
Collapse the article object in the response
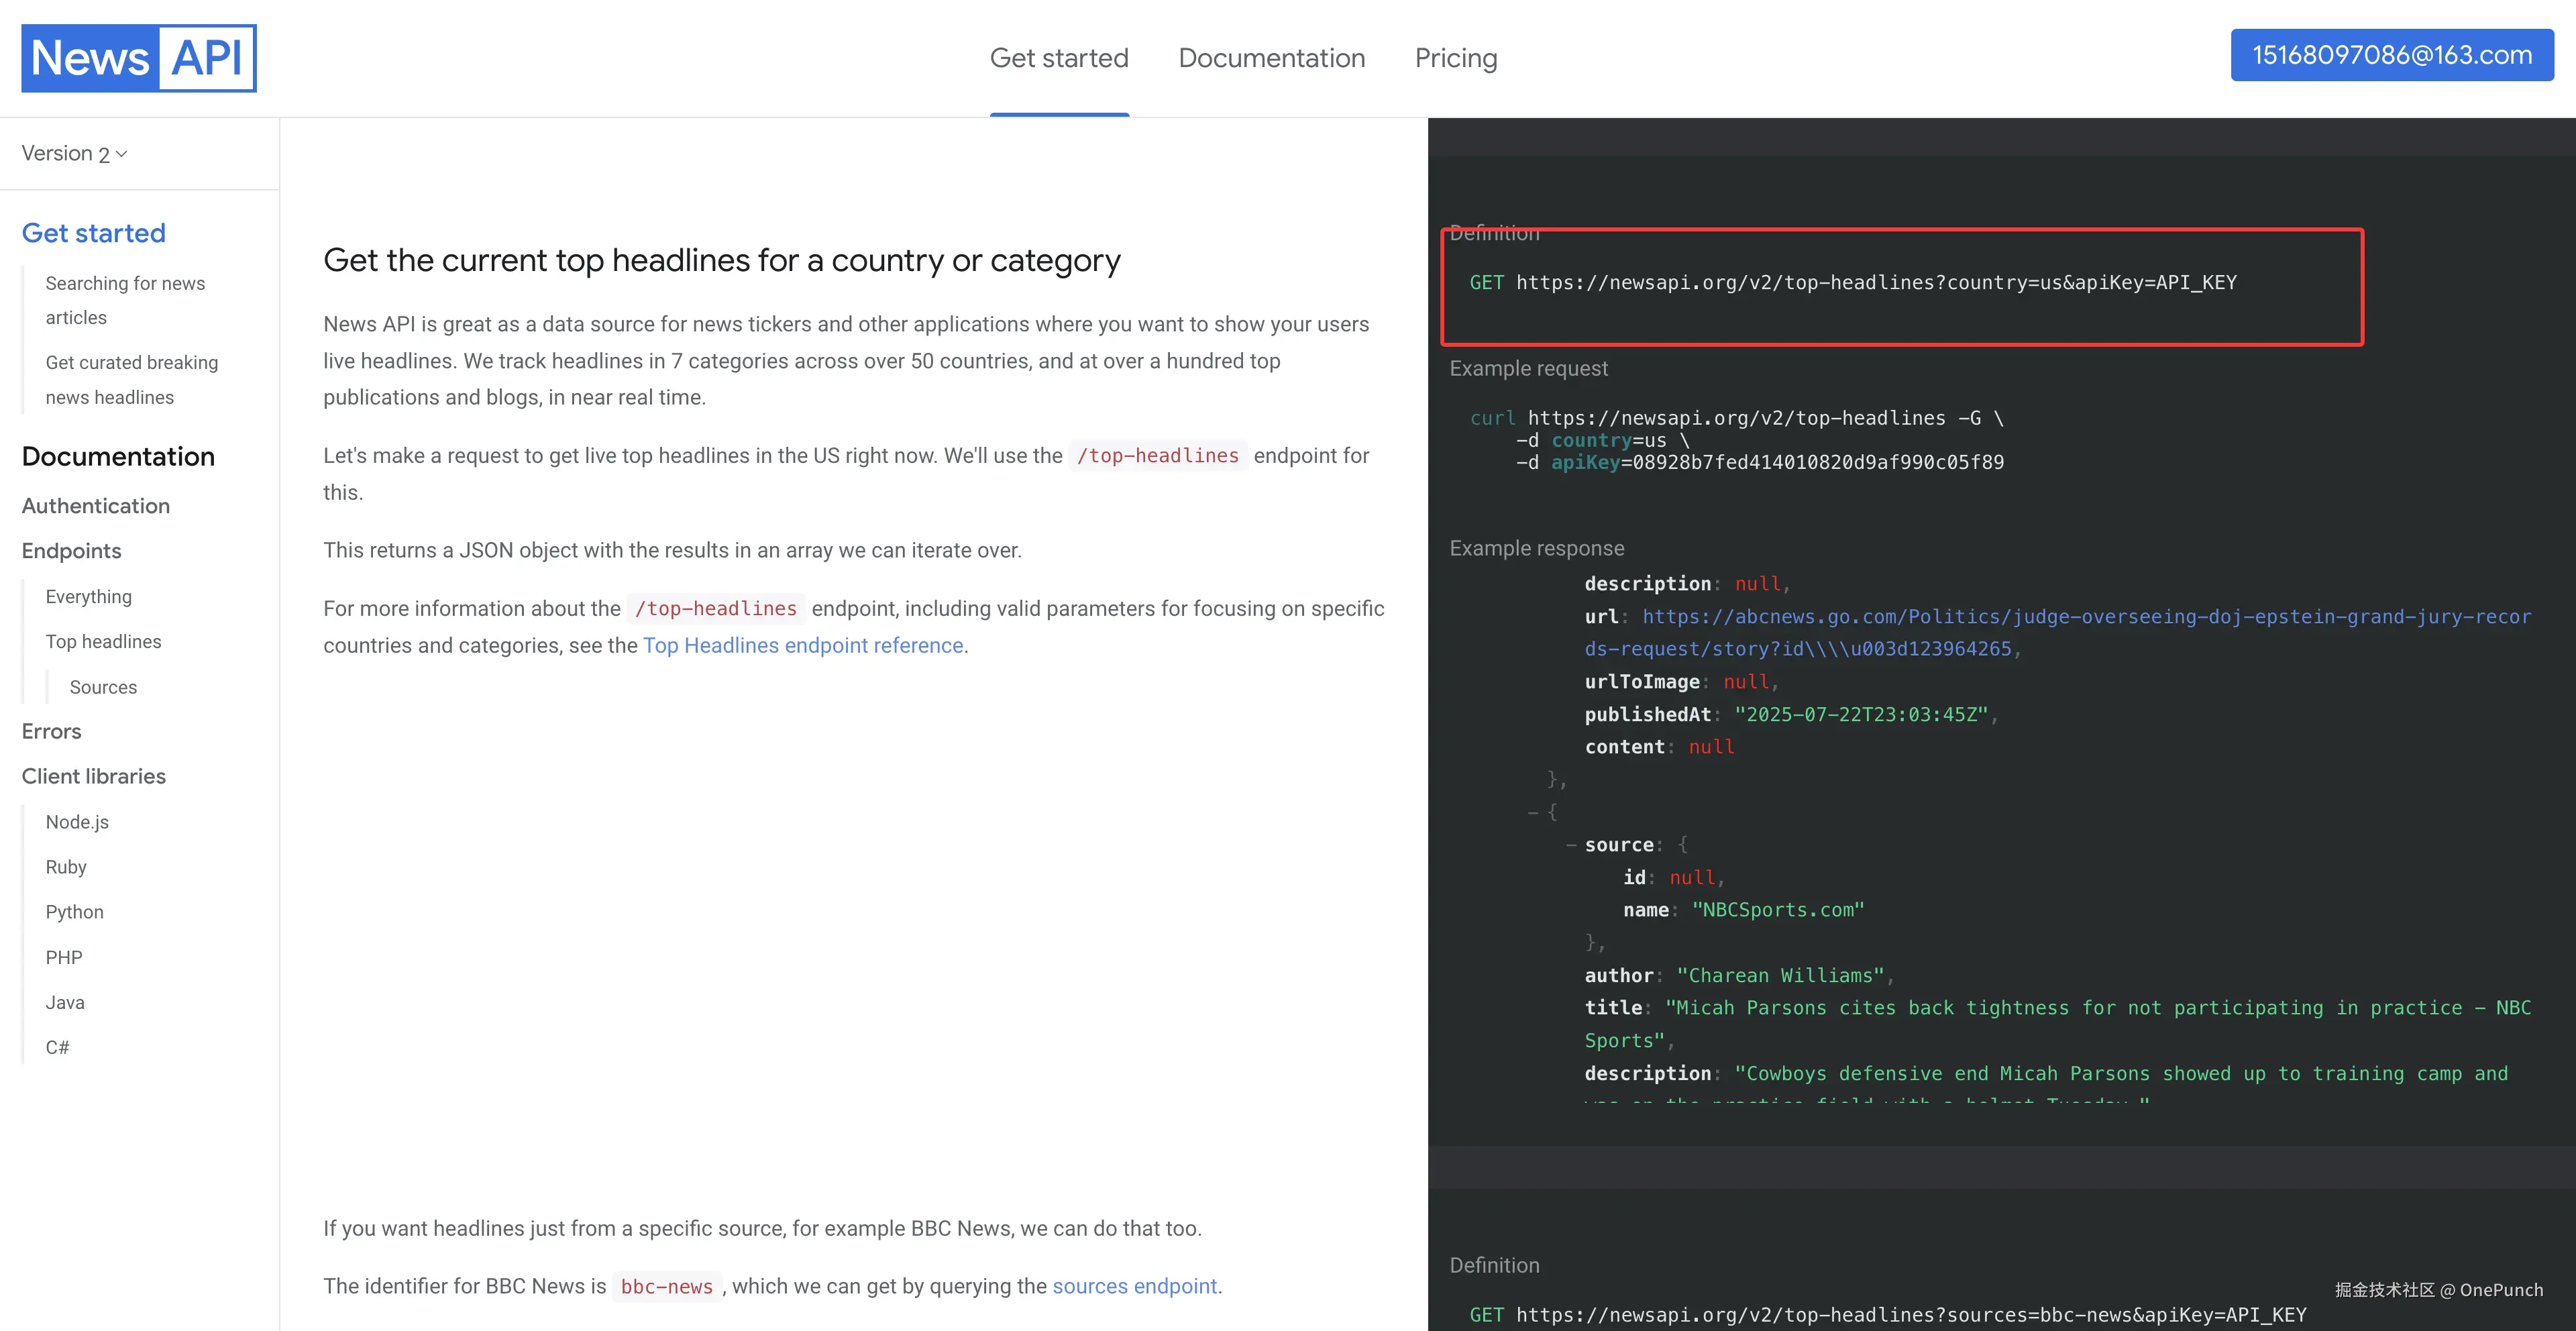[x=1533, y=812]
